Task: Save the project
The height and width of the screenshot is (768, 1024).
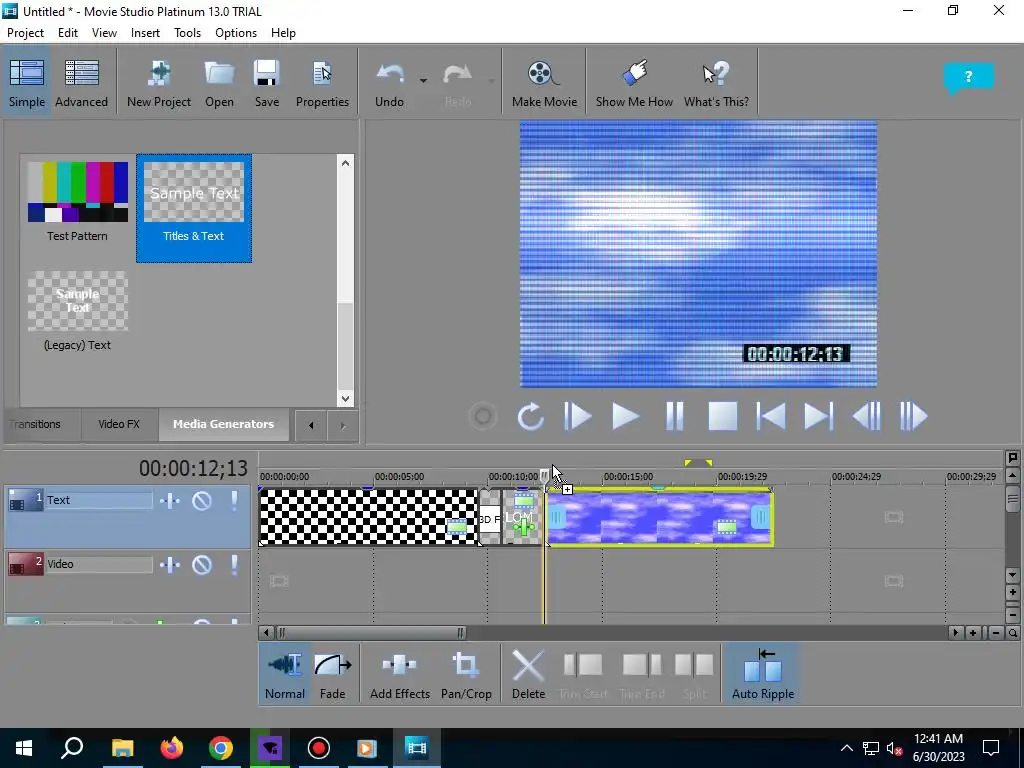Action: click(266, 82)
